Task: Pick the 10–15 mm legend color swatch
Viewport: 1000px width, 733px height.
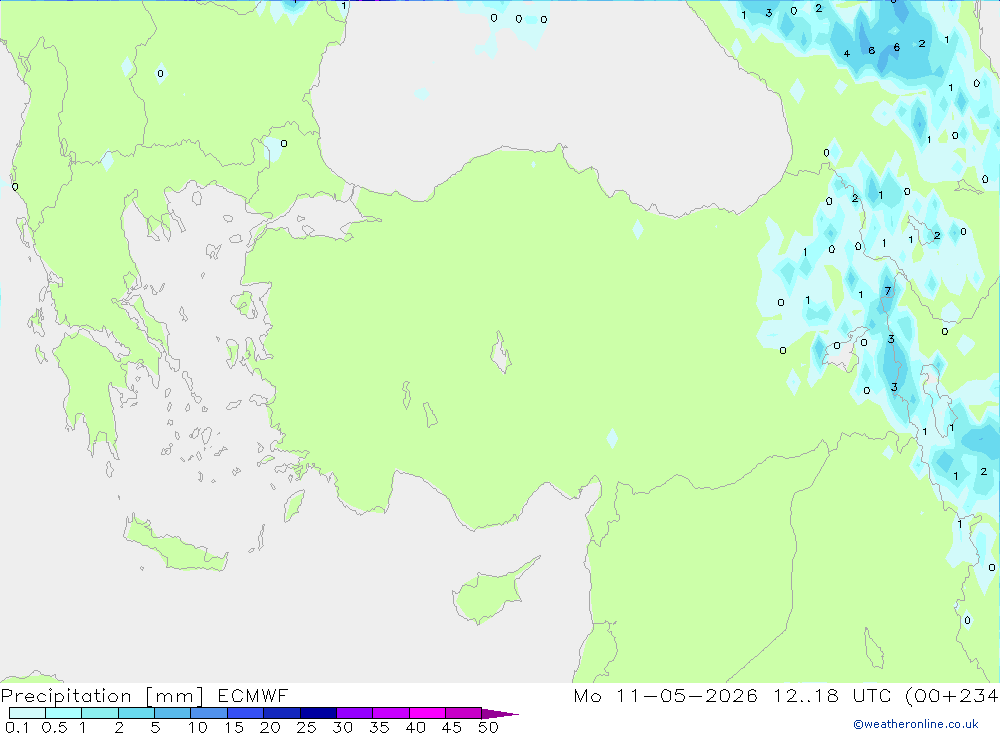Action: pos(209,713)
